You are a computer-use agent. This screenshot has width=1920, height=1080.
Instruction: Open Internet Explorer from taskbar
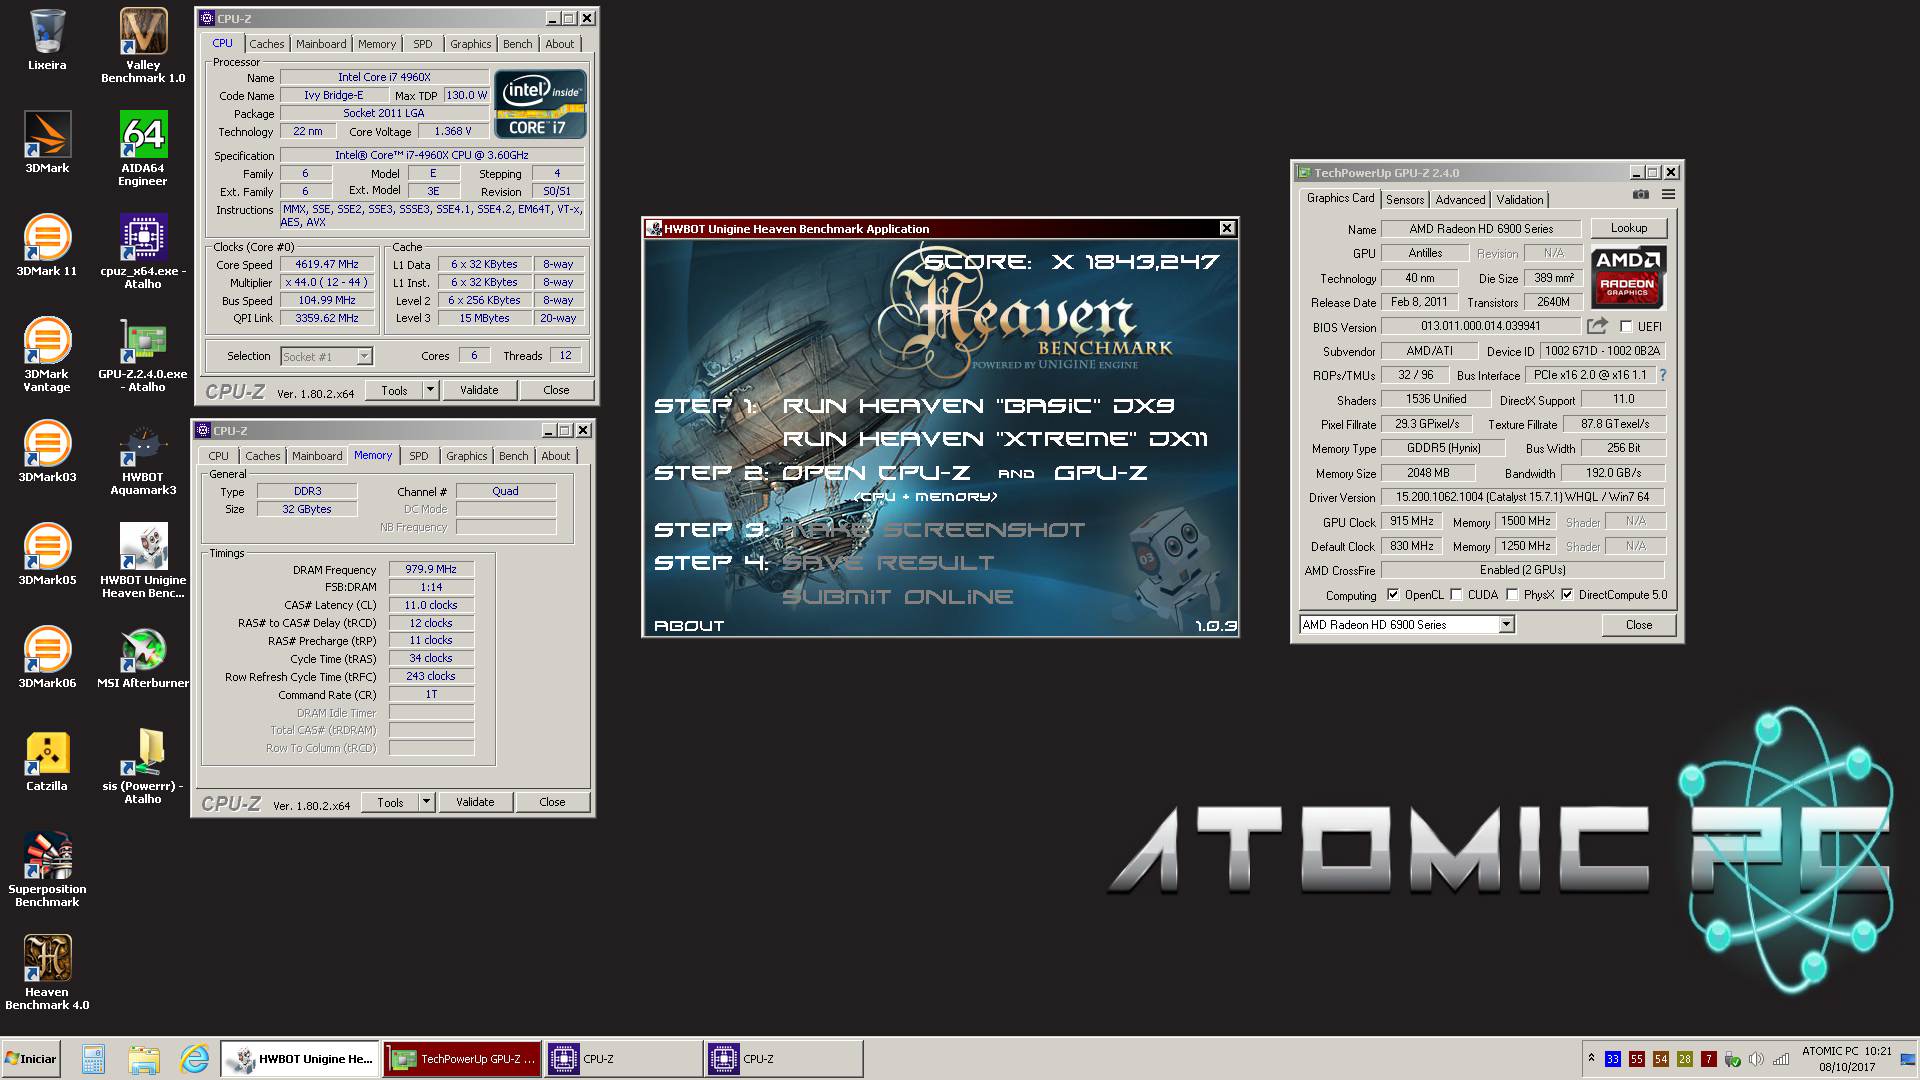(194, 1059)
